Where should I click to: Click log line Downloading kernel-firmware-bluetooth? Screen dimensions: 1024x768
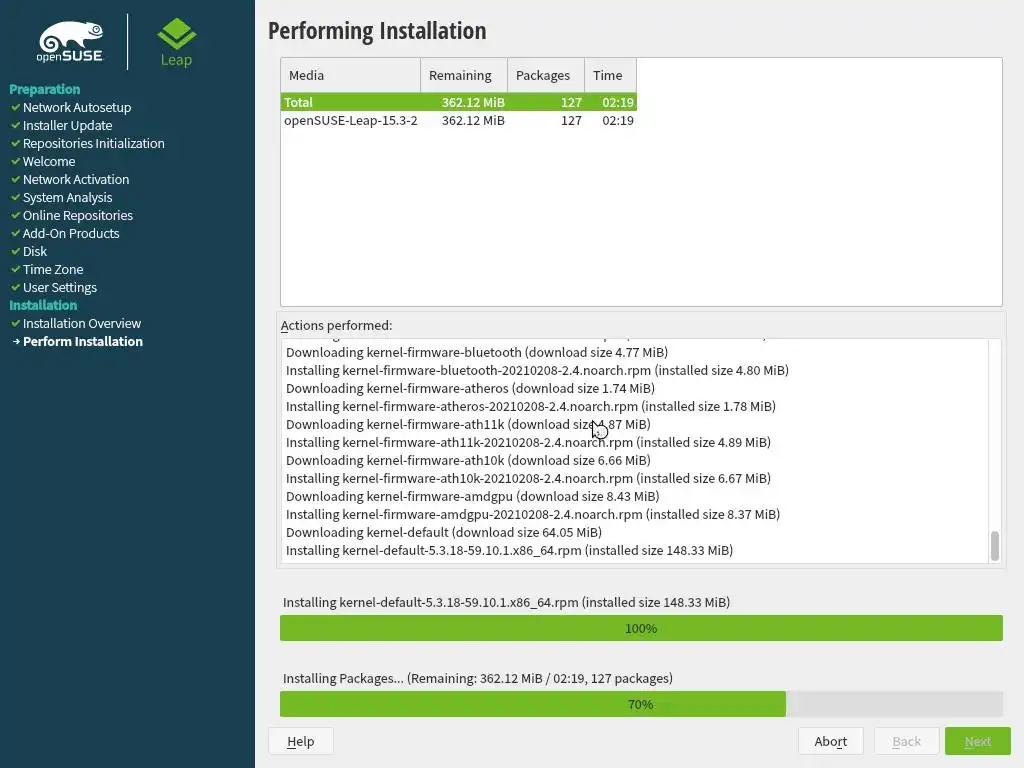point(477,352)
